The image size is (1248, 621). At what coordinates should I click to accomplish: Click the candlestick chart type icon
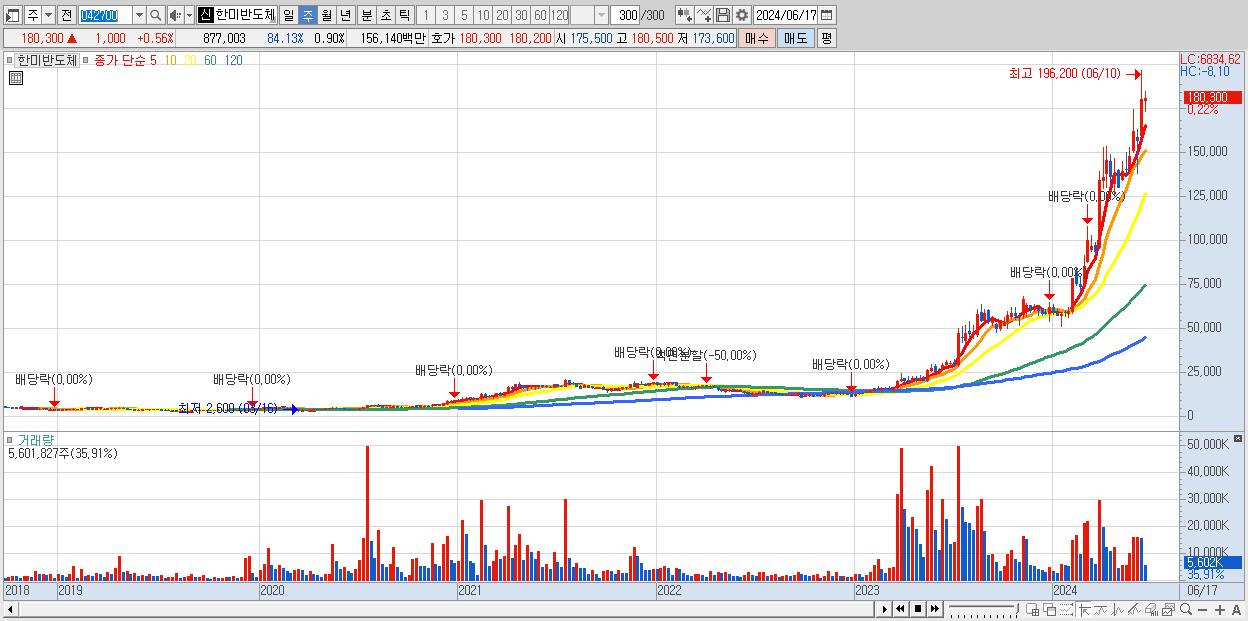tap(685, 15)
